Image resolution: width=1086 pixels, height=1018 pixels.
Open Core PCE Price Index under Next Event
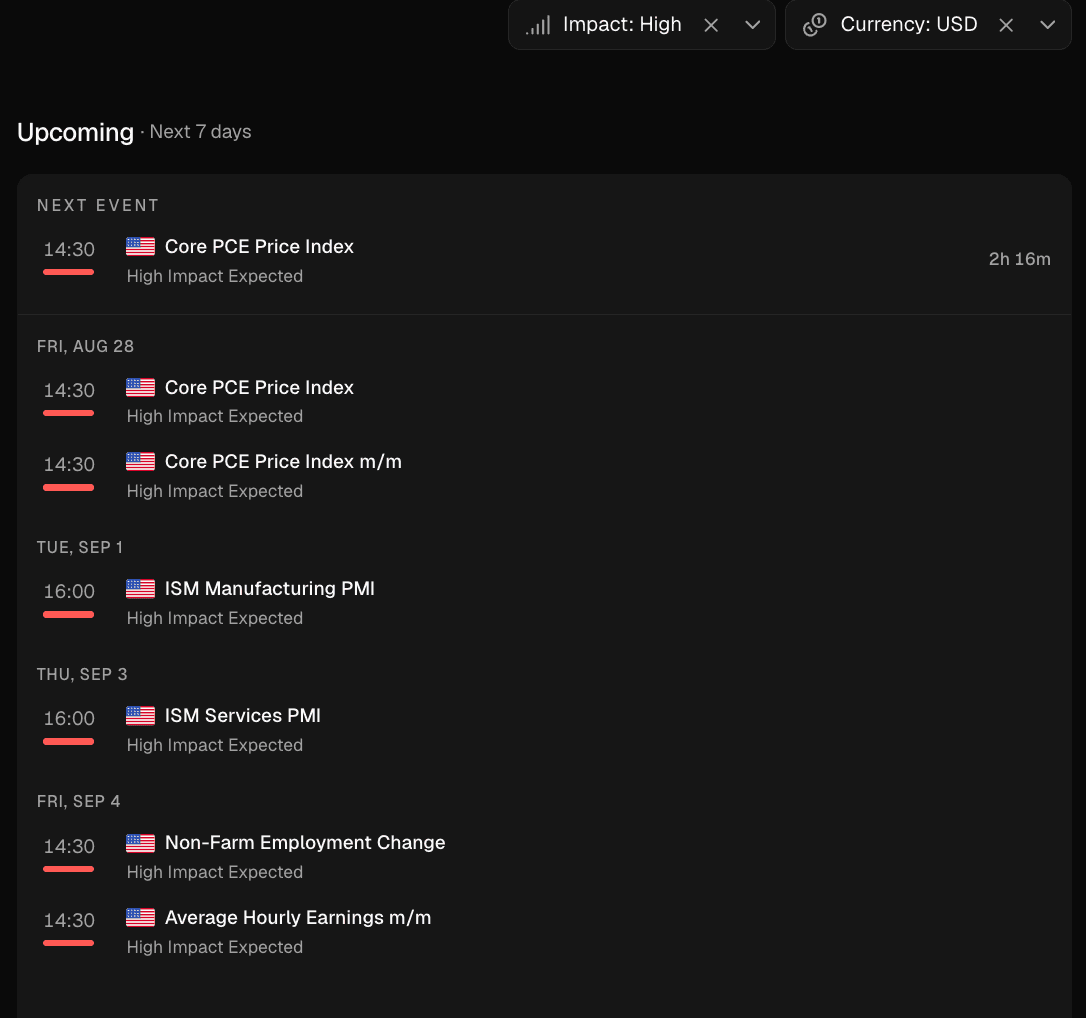pyautogui.click(x=259, y=247)
